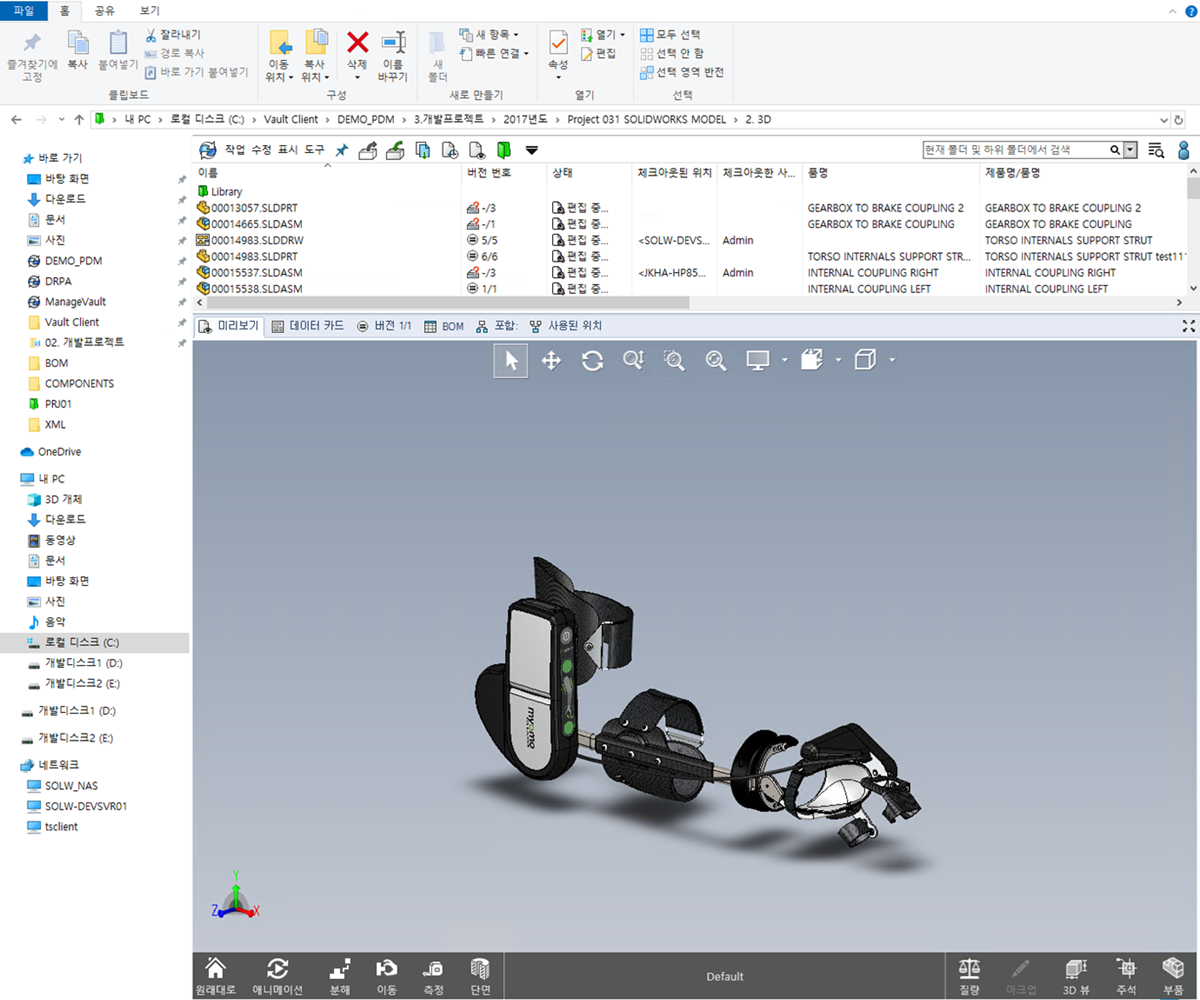Open the 측정 measure tool
This screenshot has height=1000, width=1200.
coord(433,976)
